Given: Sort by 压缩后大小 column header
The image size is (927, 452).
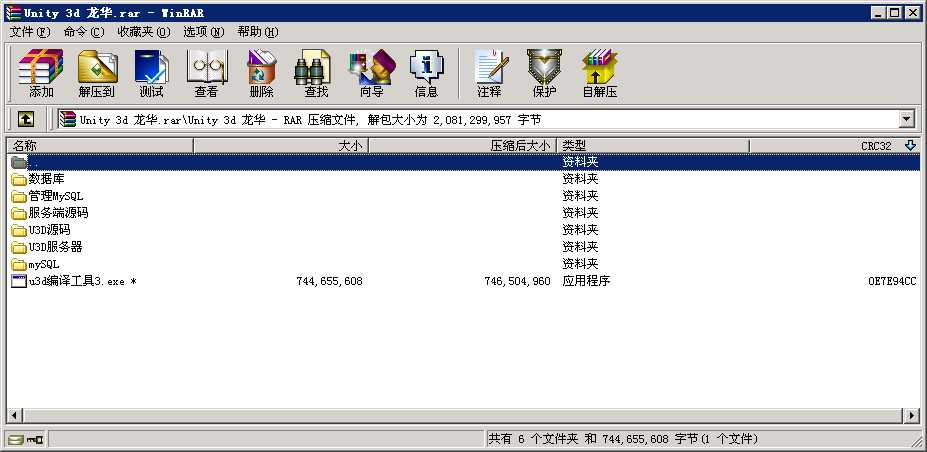Looking at the screenshot, I should 462,145.
